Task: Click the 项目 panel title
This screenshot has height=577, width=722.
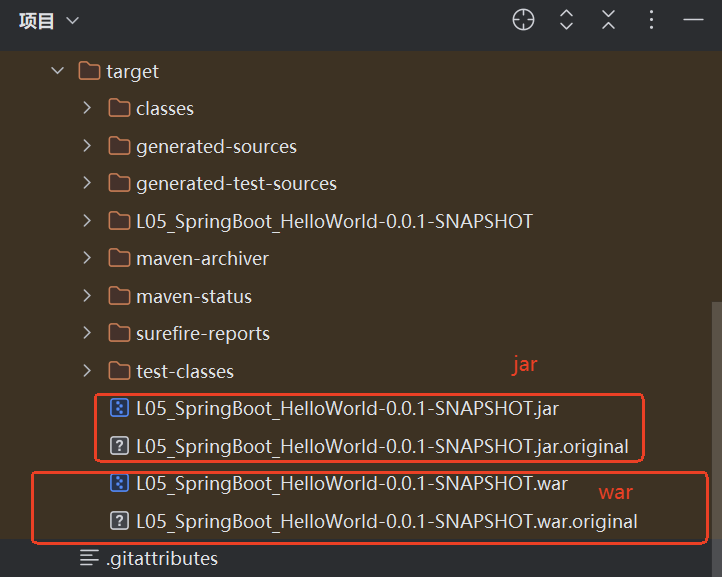Action: point(36,21)
